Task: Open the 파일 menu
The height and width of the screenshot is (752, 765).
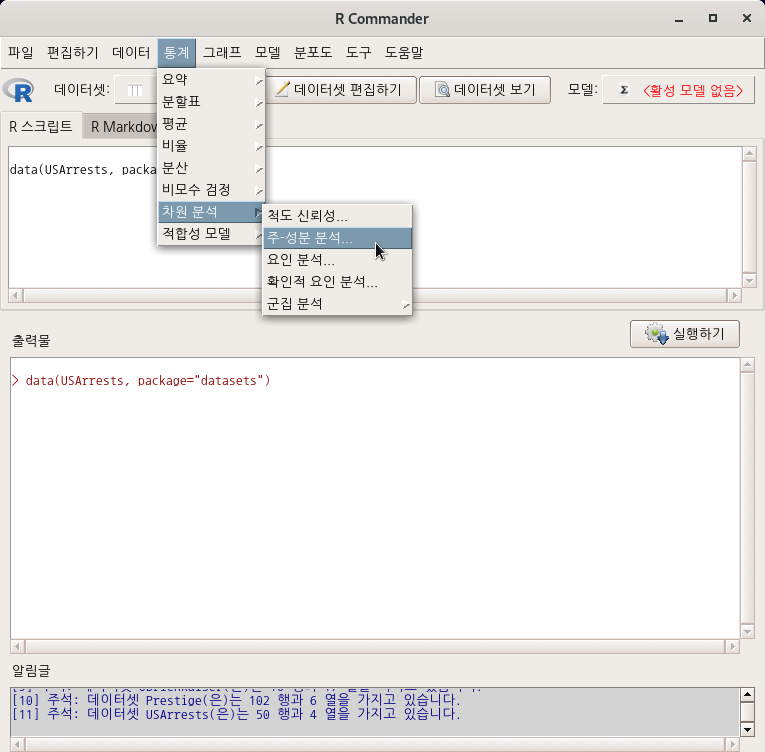Action: [x=21, y=52]
